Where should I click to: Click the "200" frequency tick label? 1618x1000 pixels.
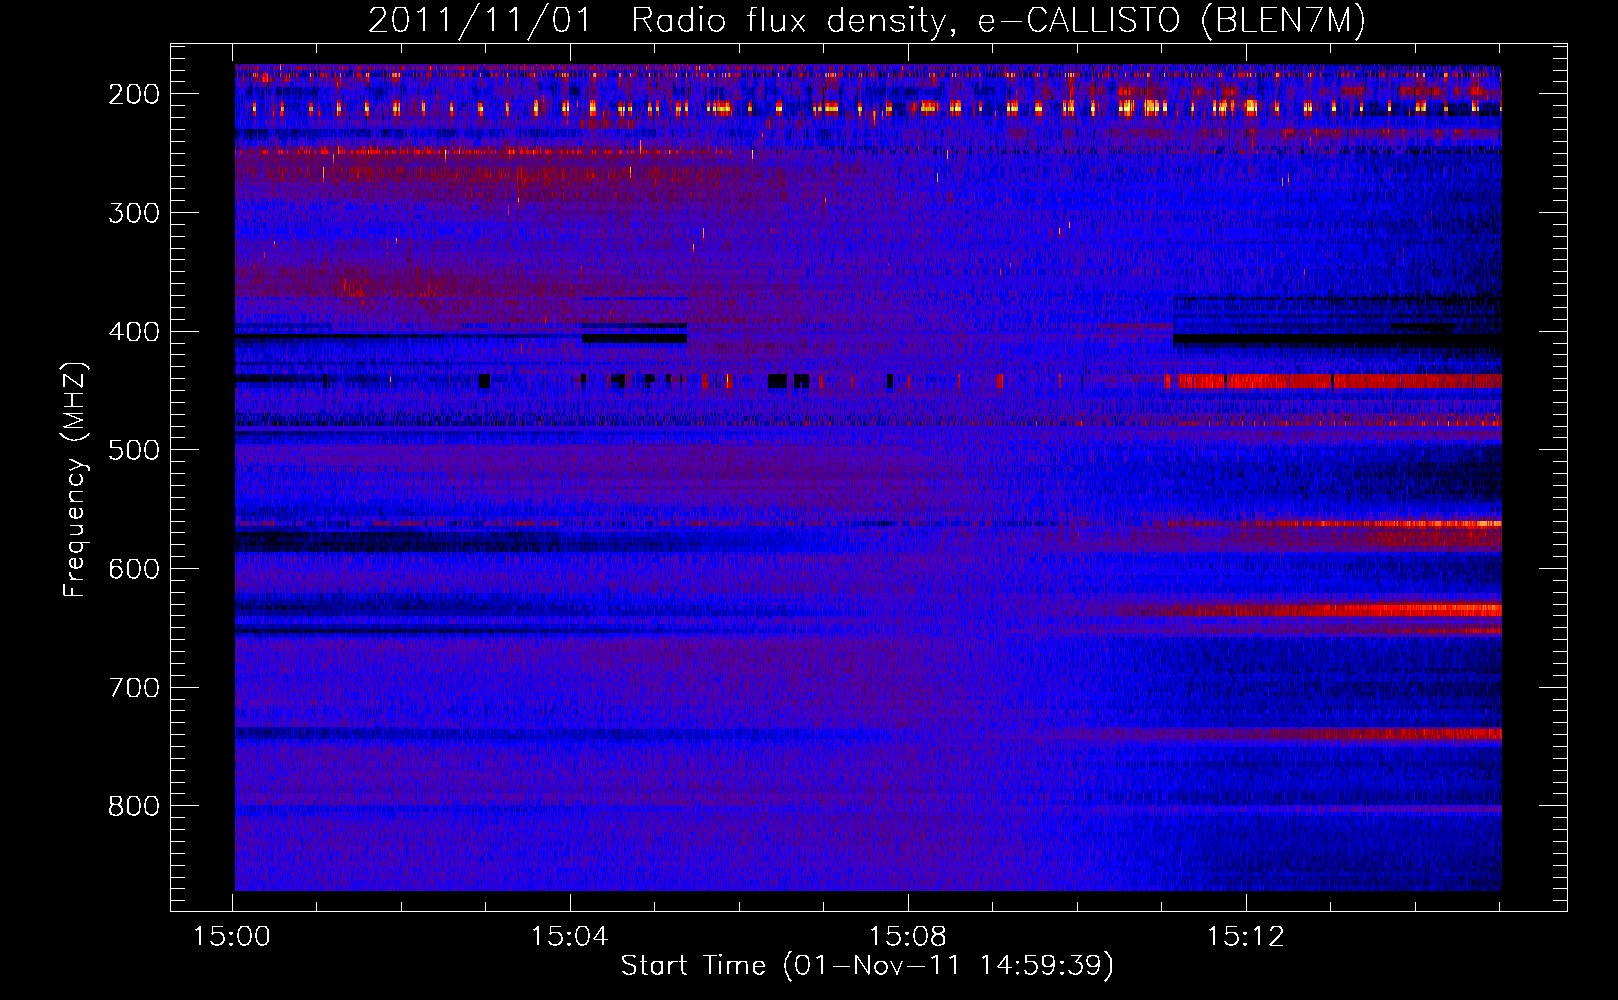pos(134,94)
